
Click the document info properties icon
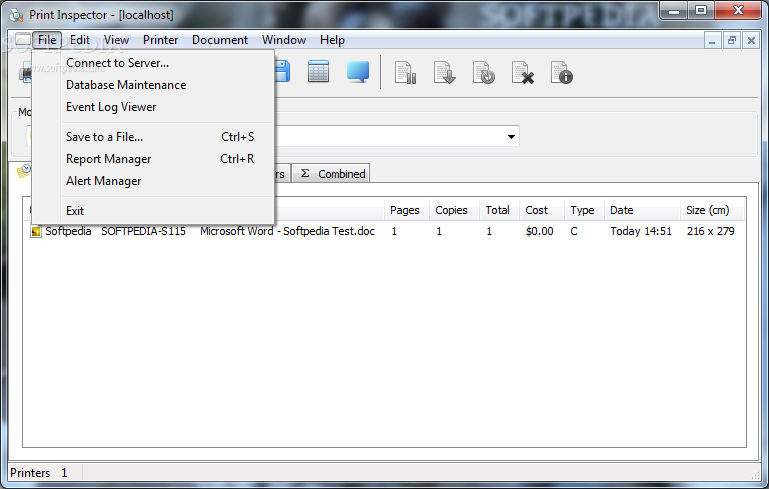pyautogui.click(x=562, y=73)
